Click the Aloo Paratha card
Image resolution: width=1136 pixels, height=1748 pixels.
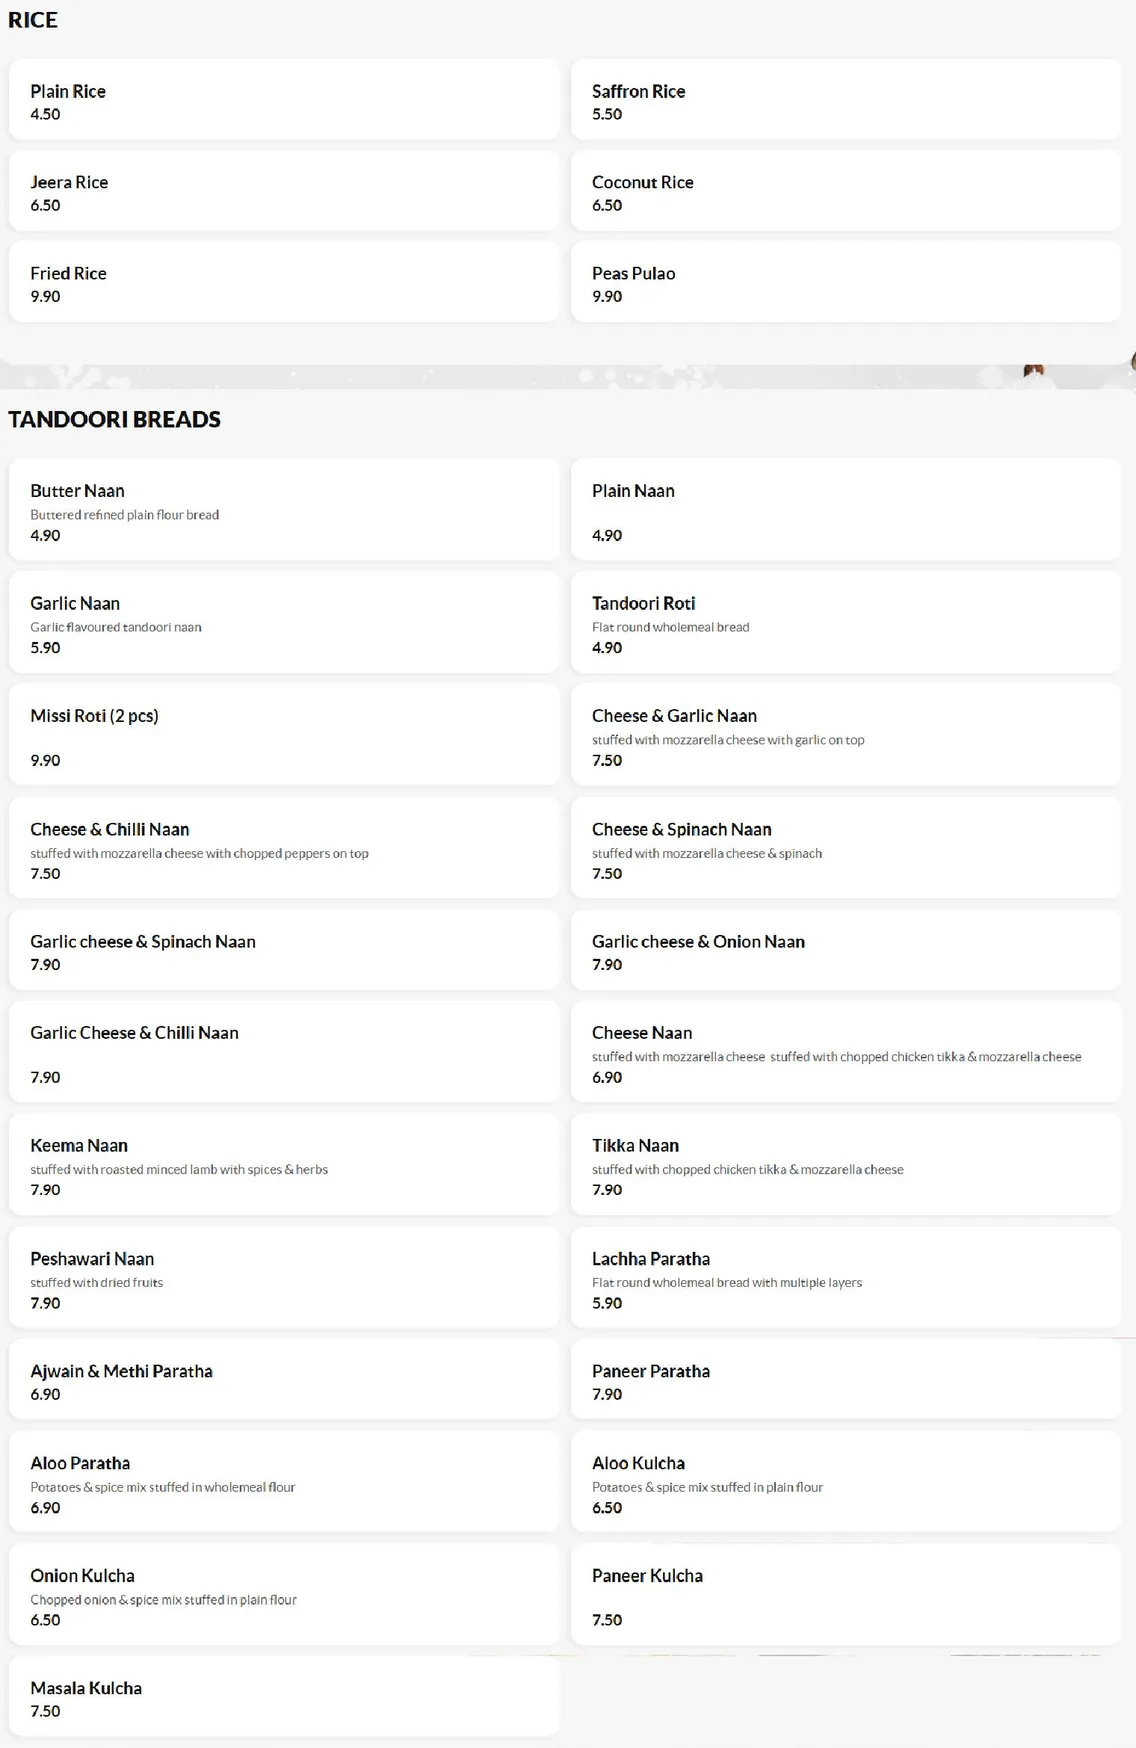(x=284, y=1482)
